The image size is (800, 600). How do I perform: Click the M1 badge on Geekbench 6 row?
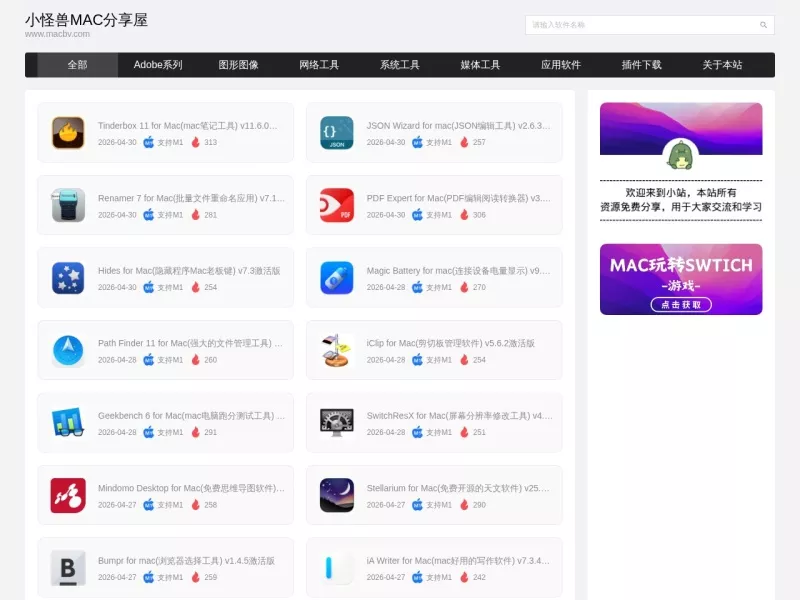[148, 432]
